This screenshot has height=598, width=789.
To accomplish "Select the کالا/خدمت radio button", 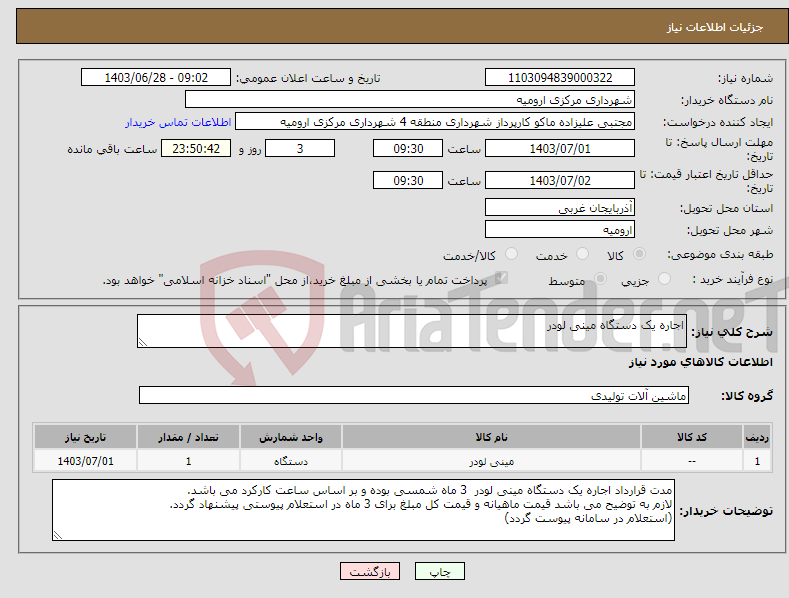I will pyautogui.click(x=511, y=254).
